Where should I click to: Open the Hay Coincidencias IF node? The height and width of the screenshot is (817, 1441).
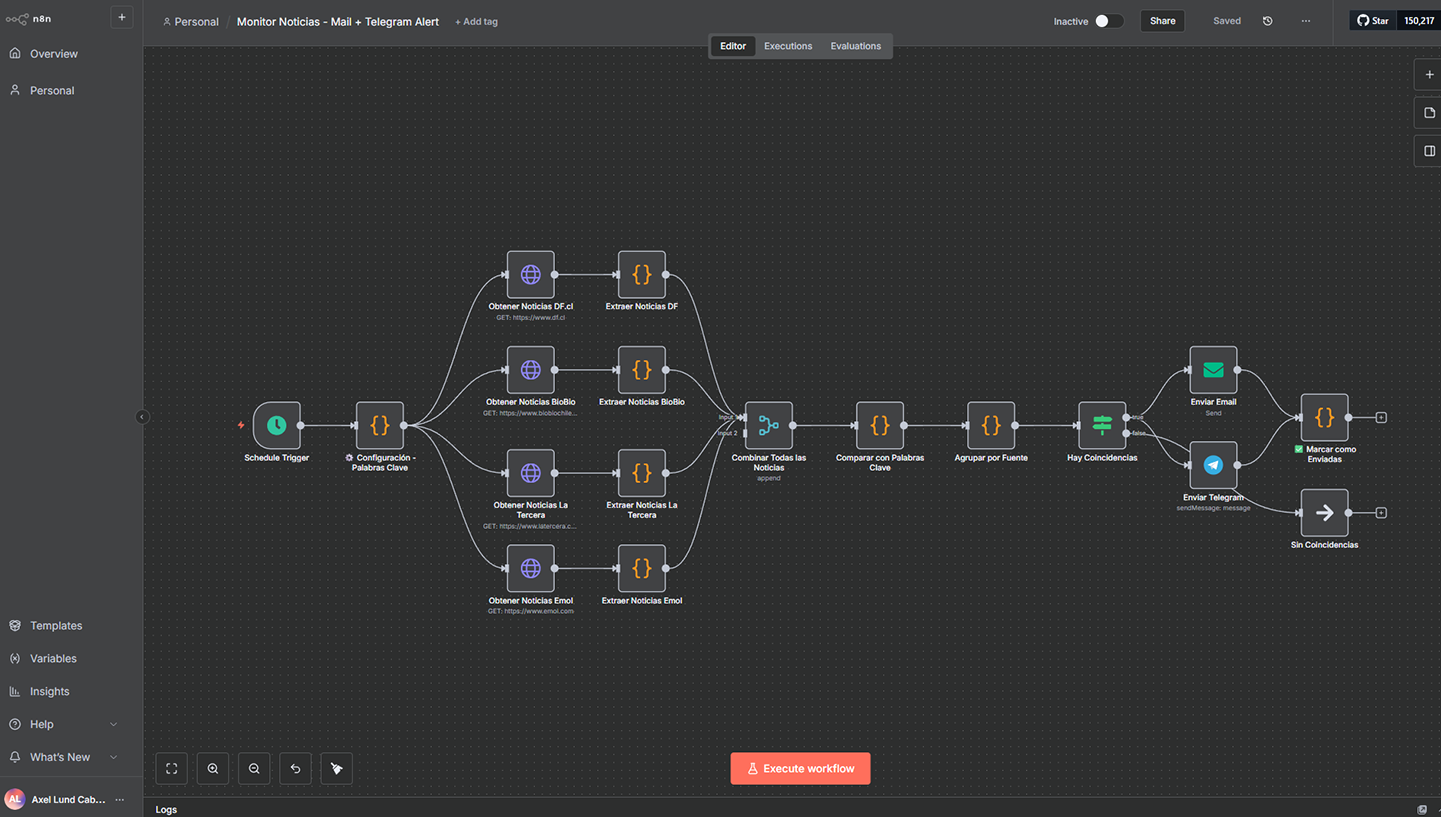1102,426
